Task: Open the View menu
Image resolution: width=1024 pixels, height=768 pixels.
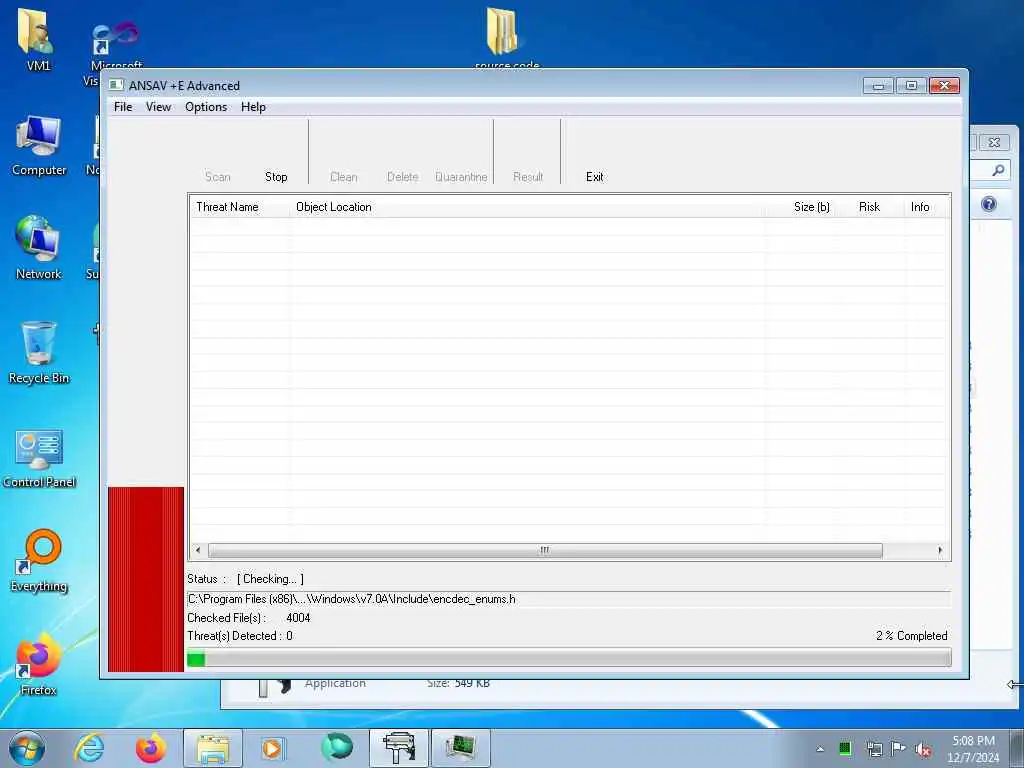Action: (158, 107)
